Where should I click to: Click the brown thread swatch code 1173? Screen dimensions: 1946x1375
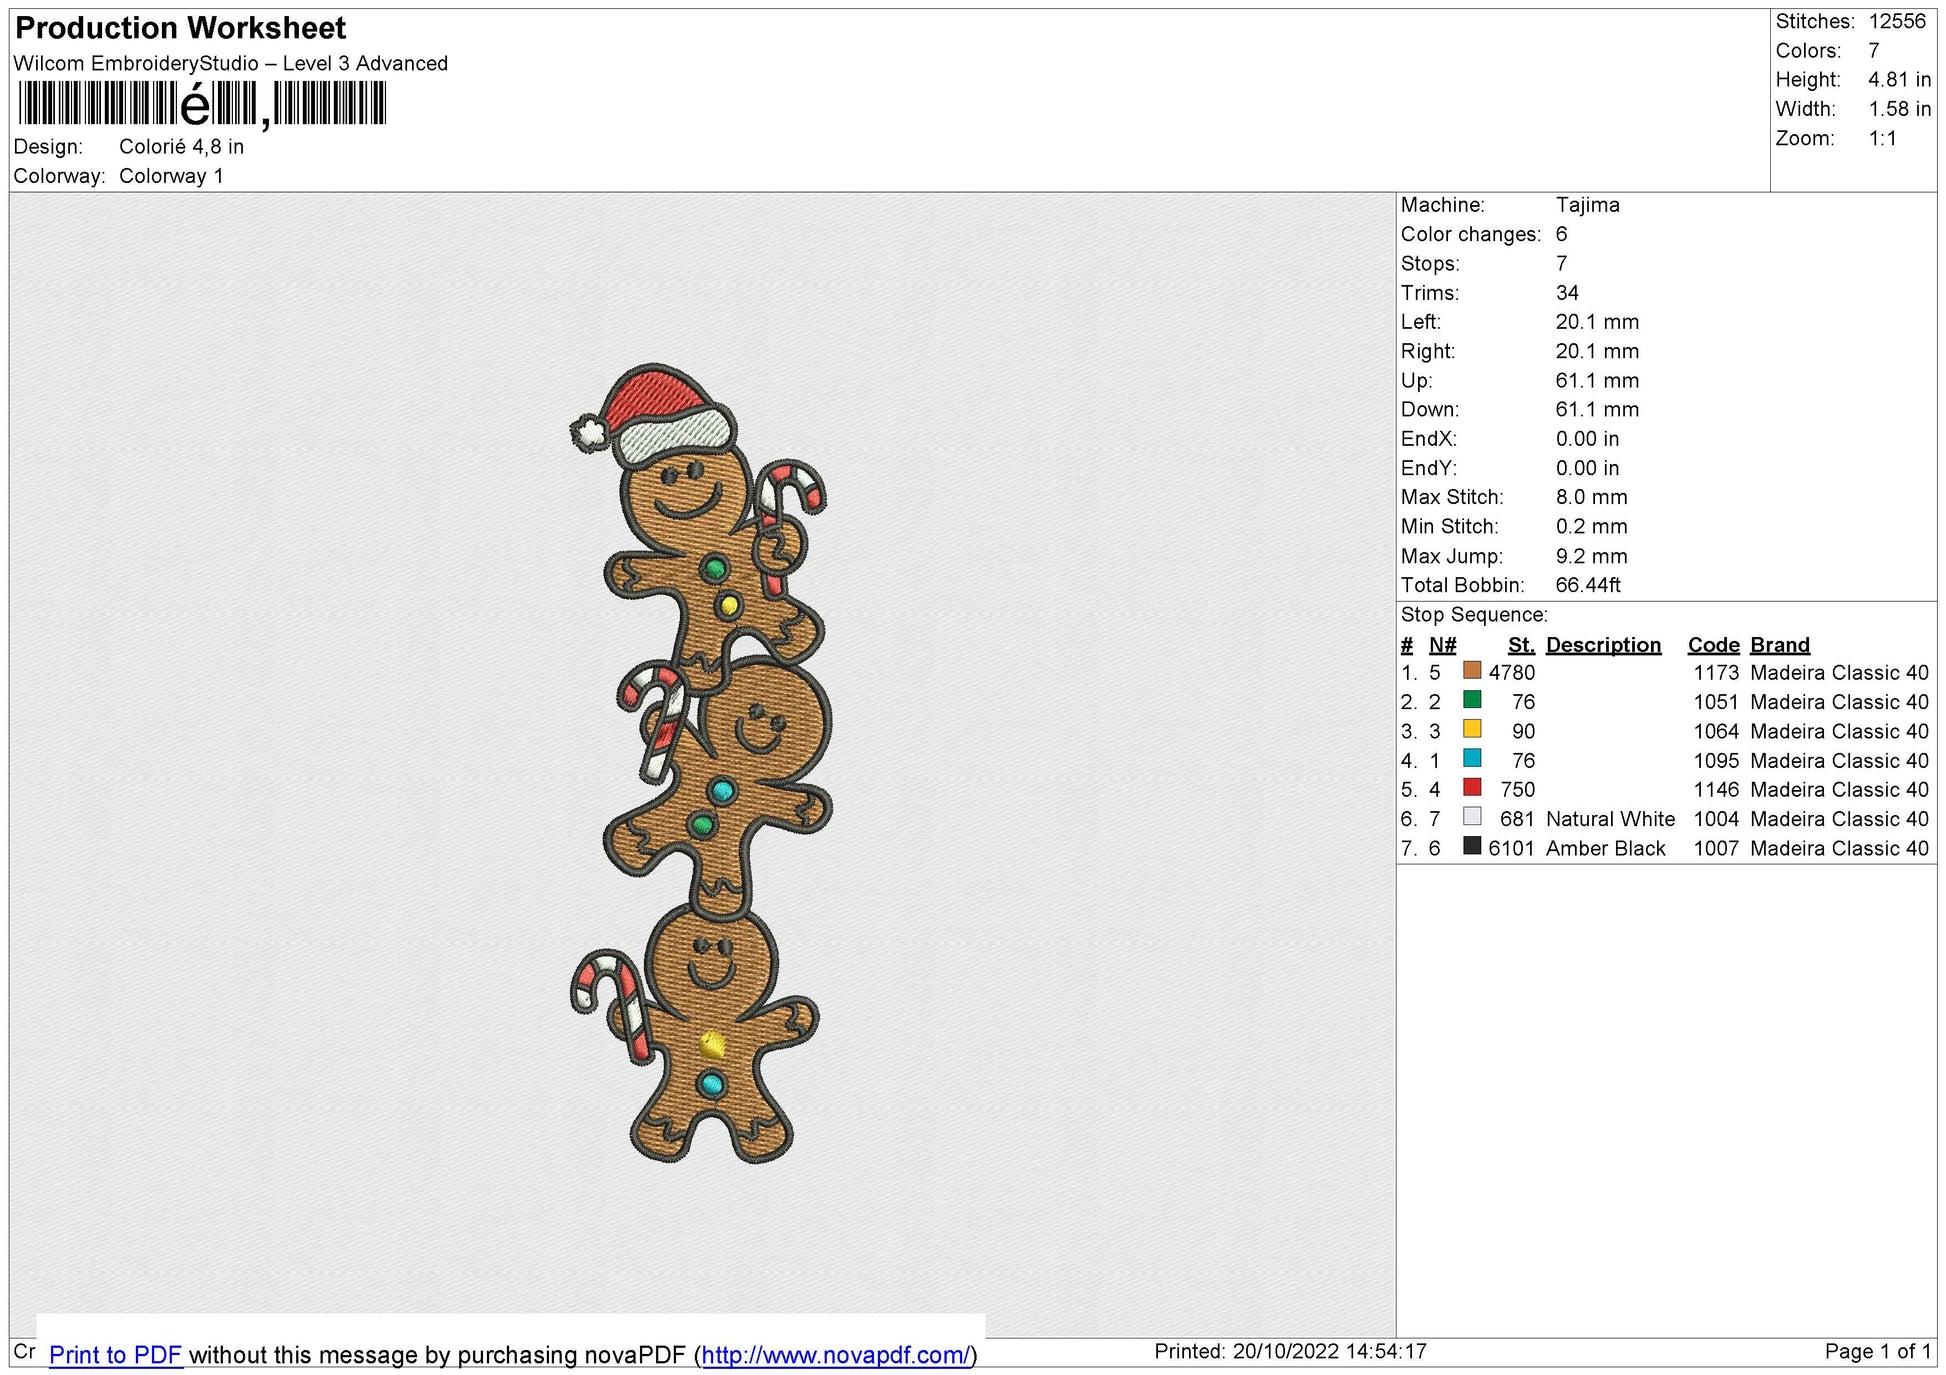(1472, 670)
